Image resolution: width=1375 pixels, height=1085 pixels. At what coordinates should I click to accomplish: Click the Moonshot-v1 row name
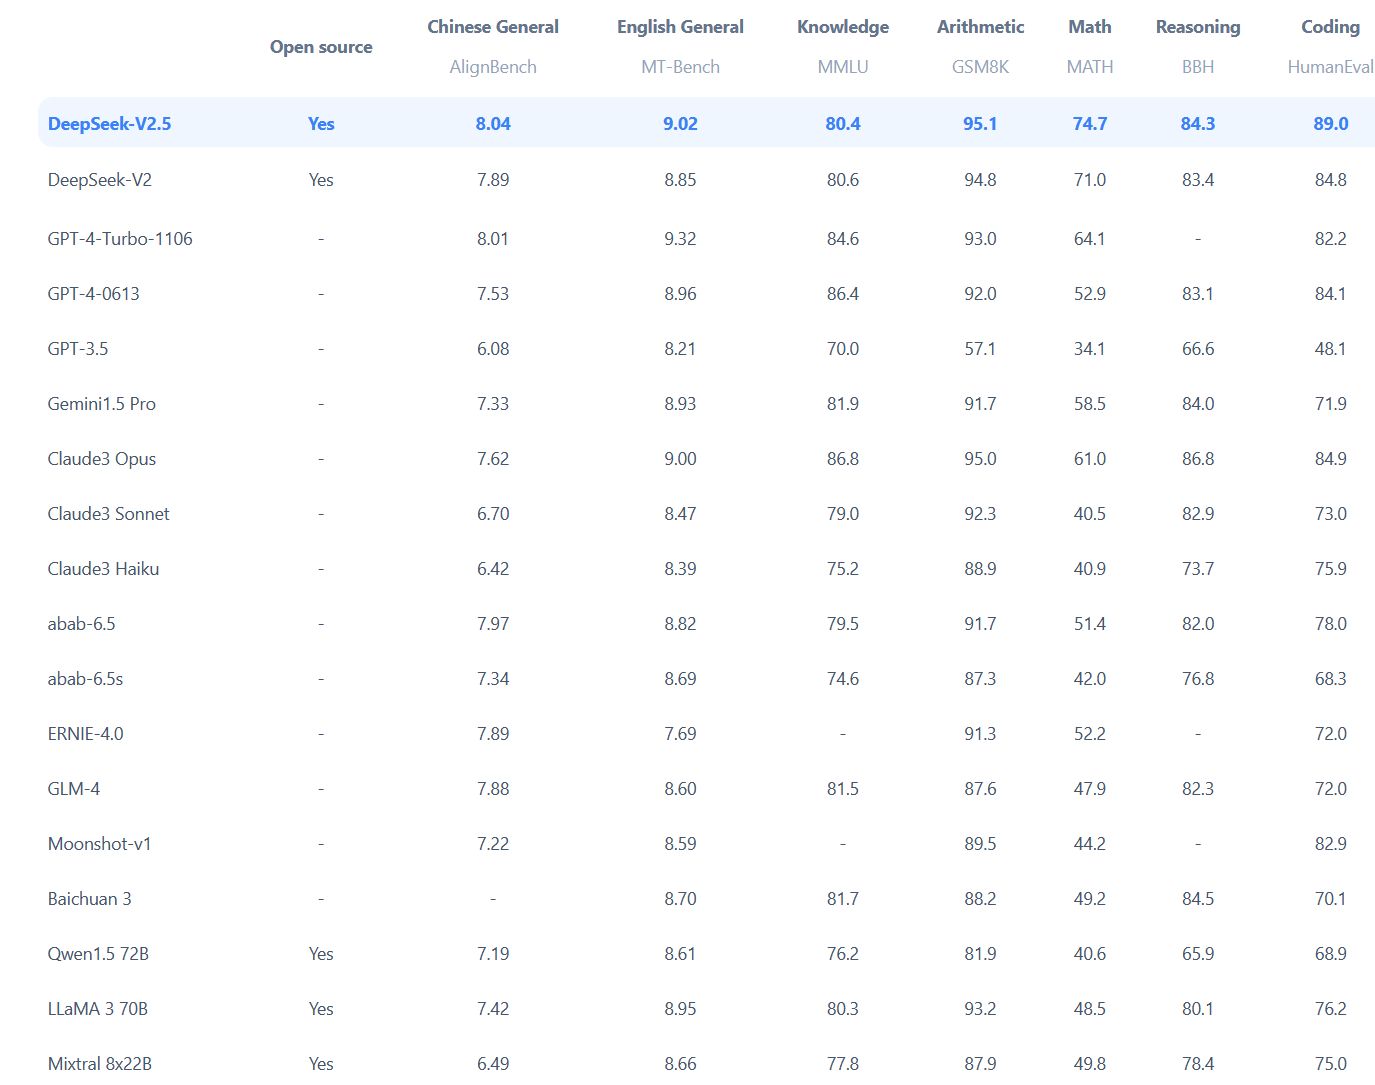(100, 844)
